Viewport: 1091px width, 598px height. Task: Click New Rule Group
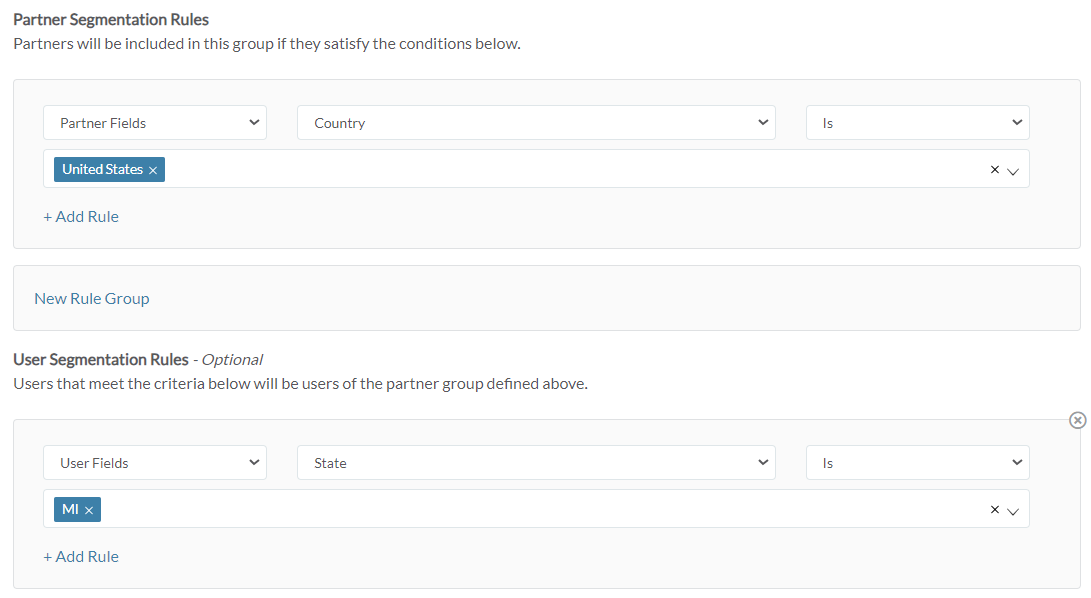[x=91, y=298]
